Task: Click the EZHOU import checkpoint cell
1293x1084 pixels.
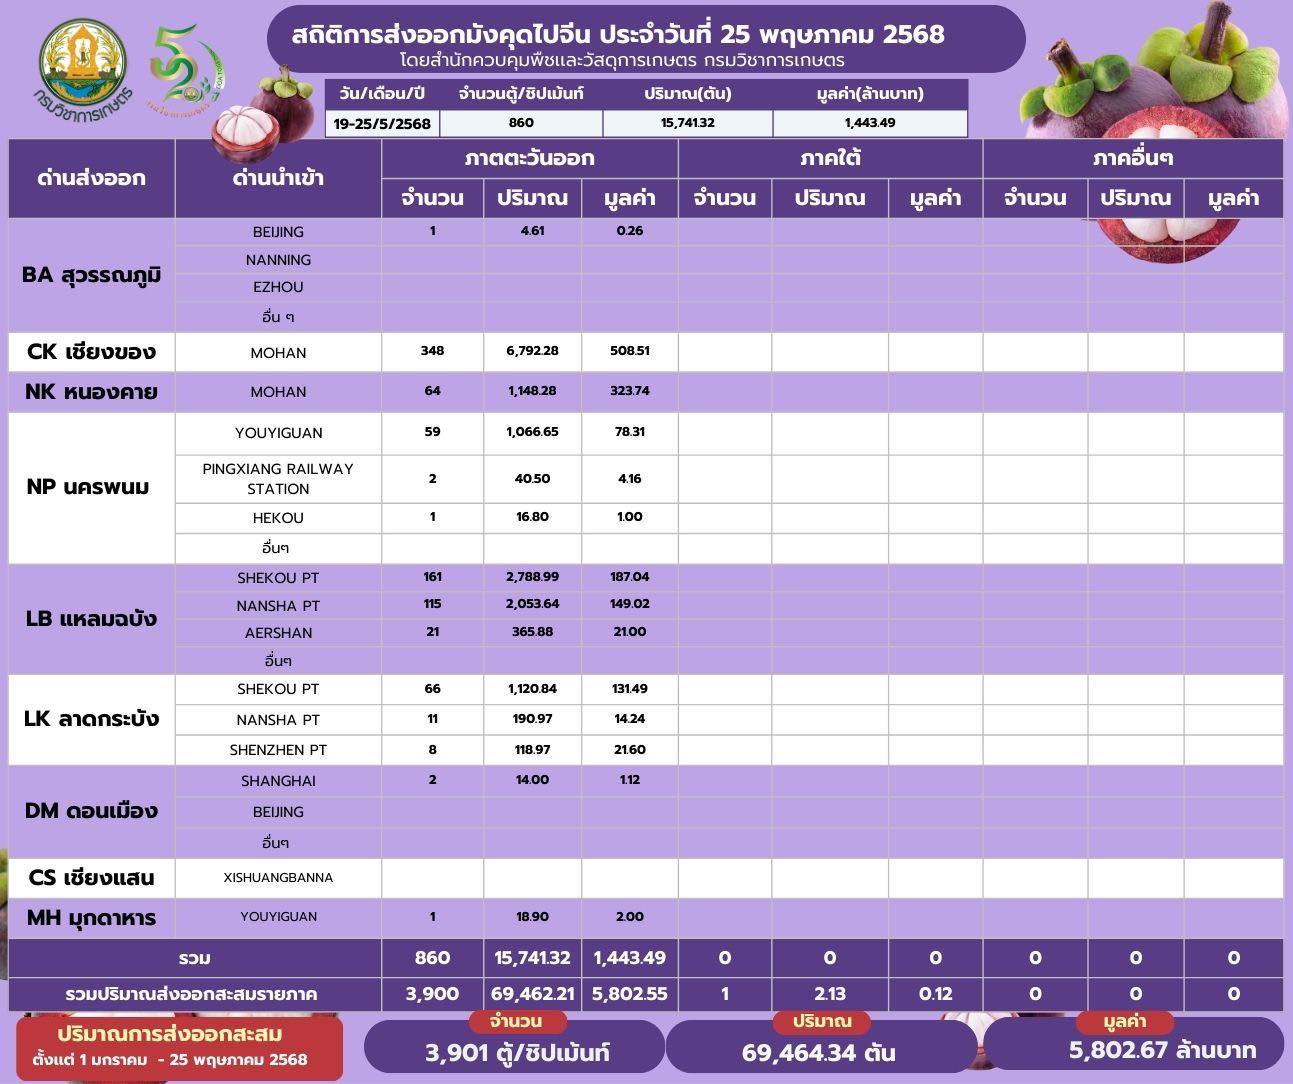Action: pyautogui.click(x=278, y=287)
